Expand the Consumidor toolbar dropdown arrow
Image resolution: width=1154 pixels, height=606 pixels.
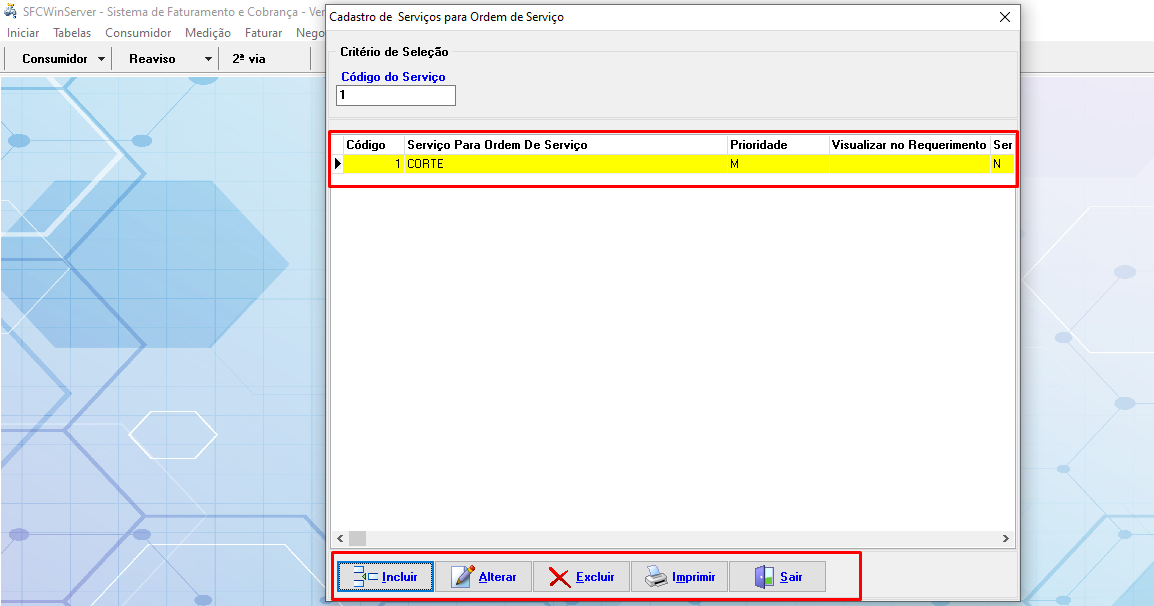[x=102, y=59]
